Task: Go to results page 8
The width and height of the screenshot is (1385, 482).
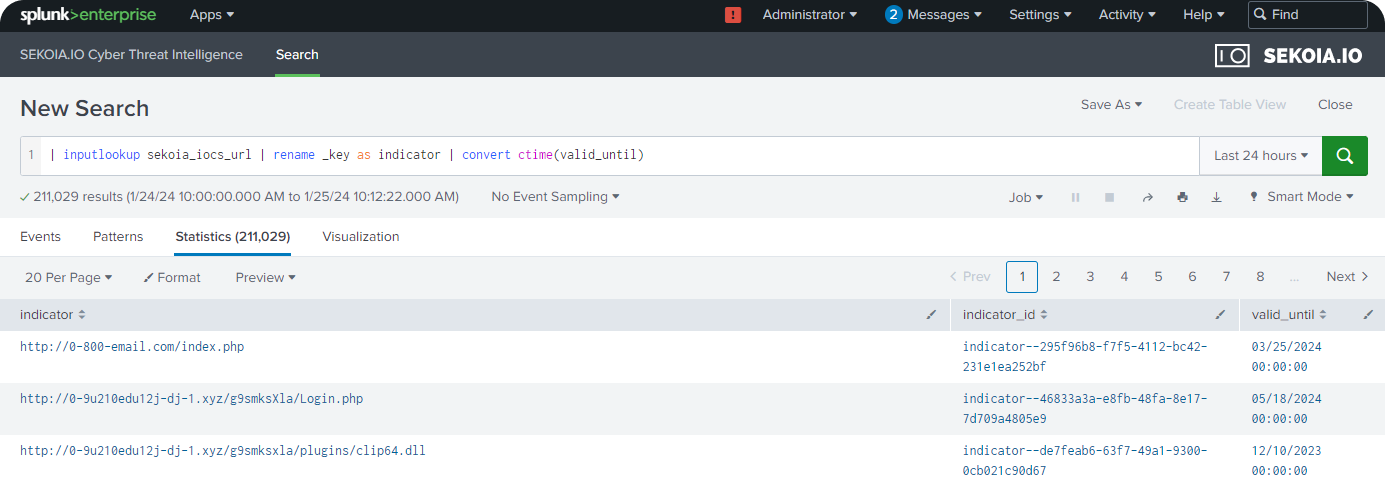Action: (x=1260, y=277)
